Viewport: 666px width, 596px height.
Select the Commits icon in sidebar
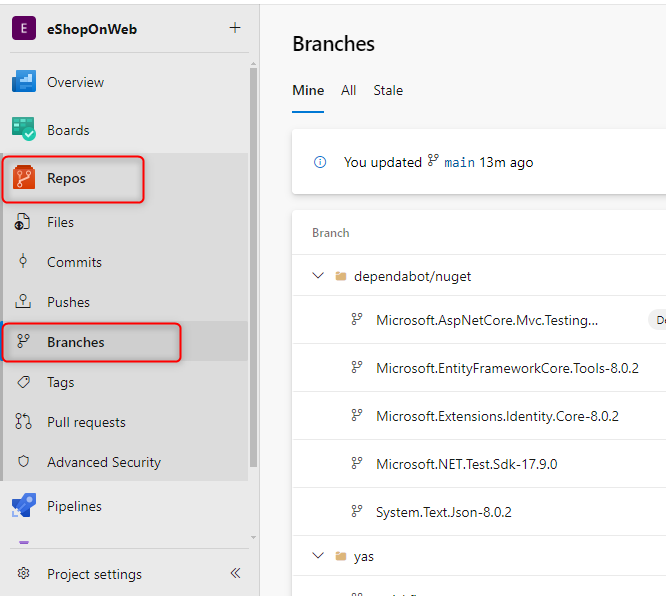coord(23,262)
